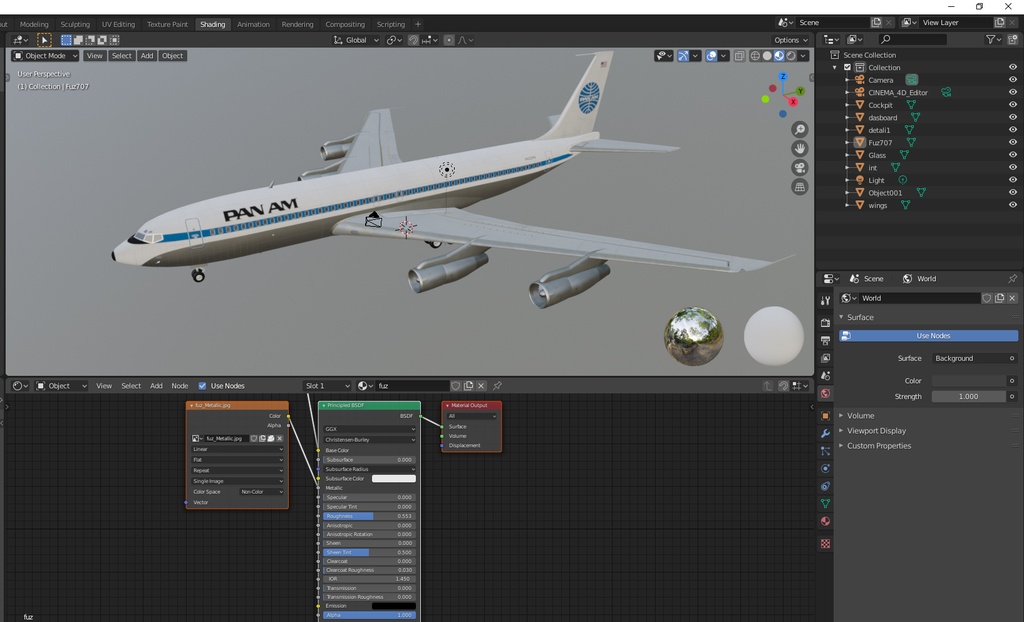
Task: Open the Add menu in the 3D viewport
Action: pyautogui.click(x=147, y=56)
